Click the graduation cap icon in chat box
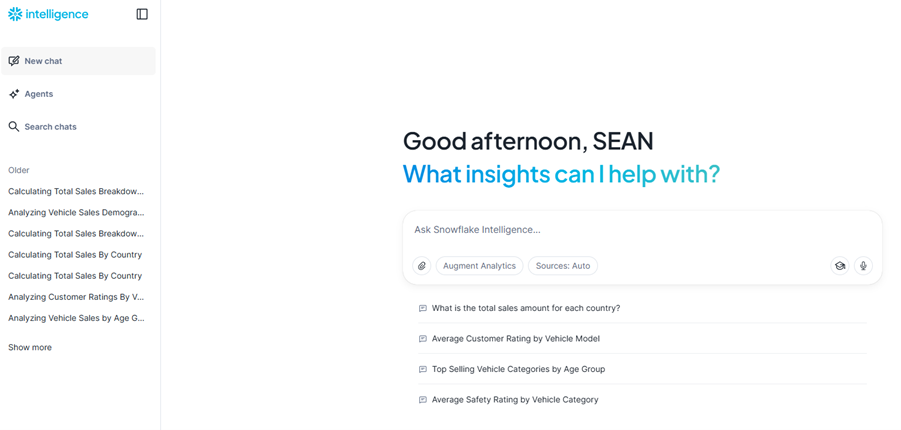 tap(840, 266)
